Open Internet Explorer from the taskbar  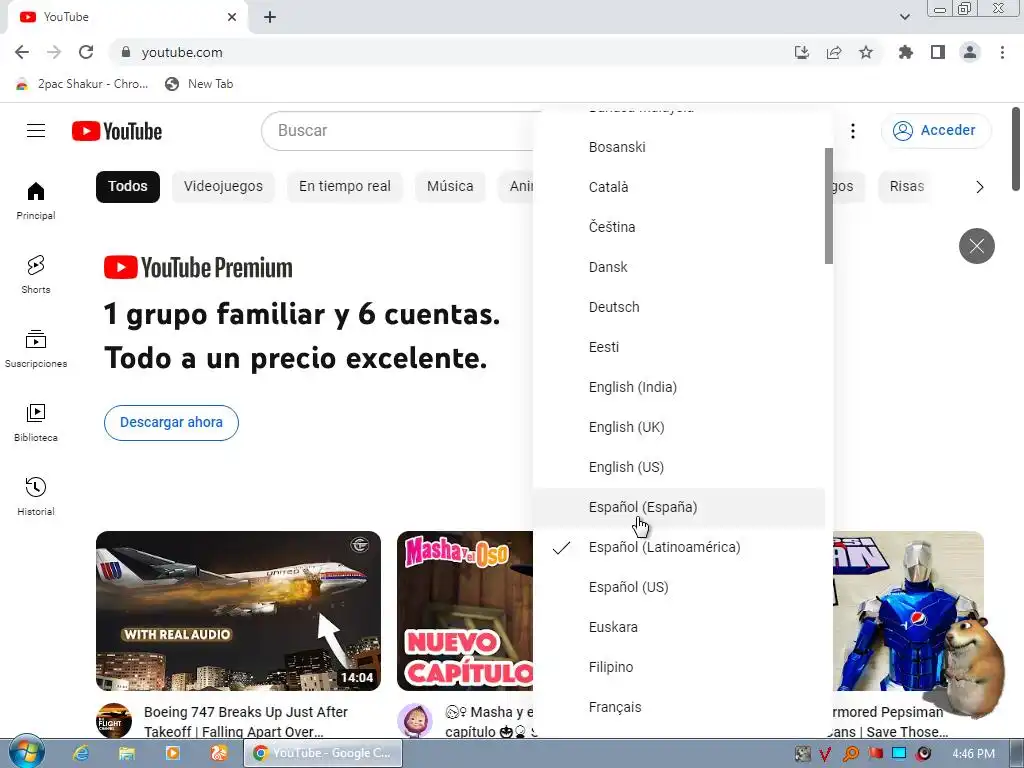click(81, 753)
